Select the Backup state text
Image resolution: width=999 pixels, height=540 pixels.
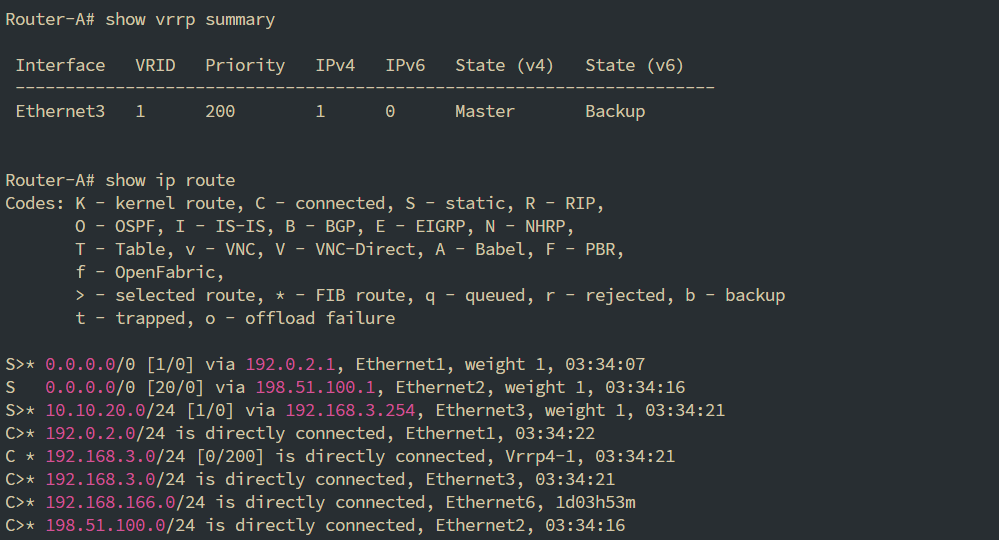tap(615, 111)
